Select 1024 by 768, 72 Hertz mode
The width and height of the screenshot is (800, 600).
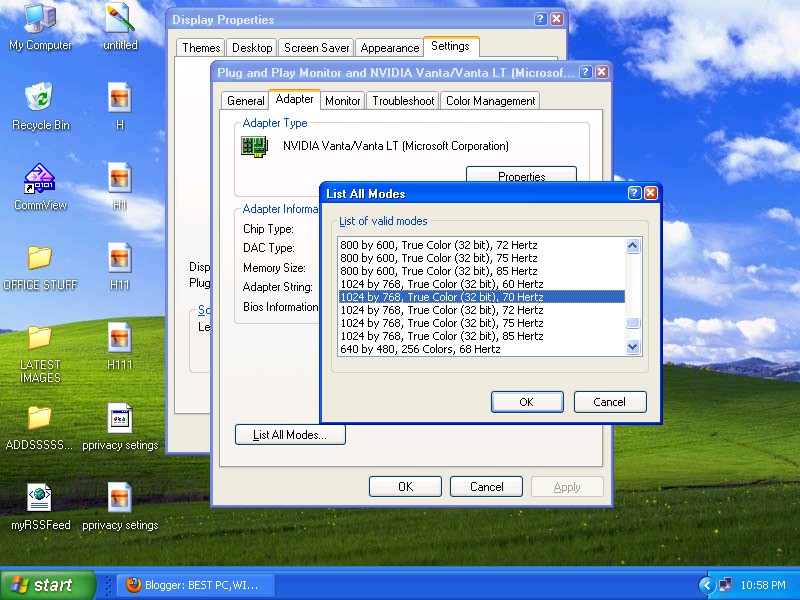click(482, 310)
